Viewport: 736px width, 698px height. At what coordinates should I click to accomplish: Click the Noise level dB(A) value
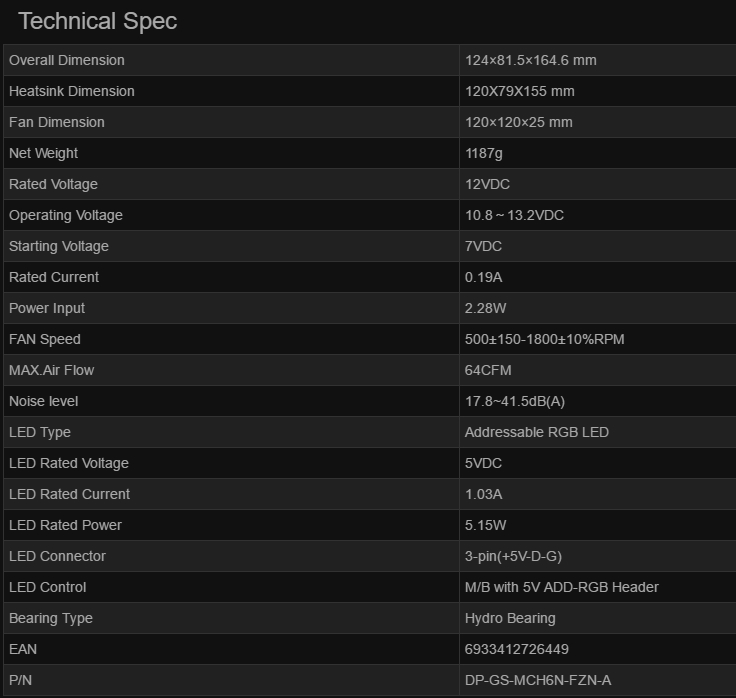(515, 401)
